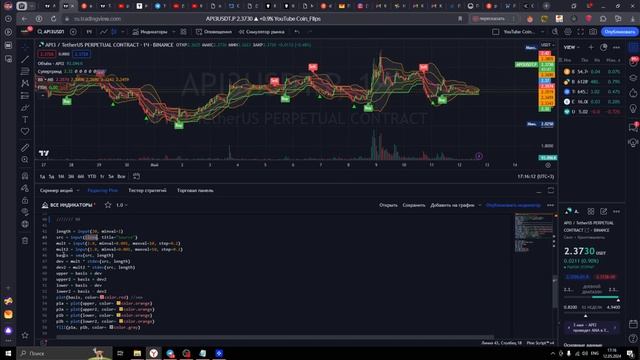Click the orange swatch on the p1a line

click(x=118, y=303)
